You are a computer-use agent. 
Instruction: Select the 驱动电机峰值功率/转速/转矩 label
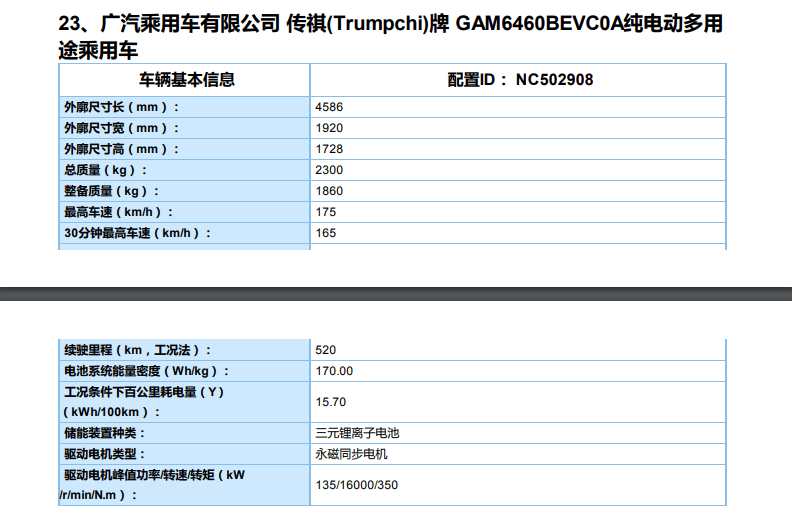pos(153,485)
